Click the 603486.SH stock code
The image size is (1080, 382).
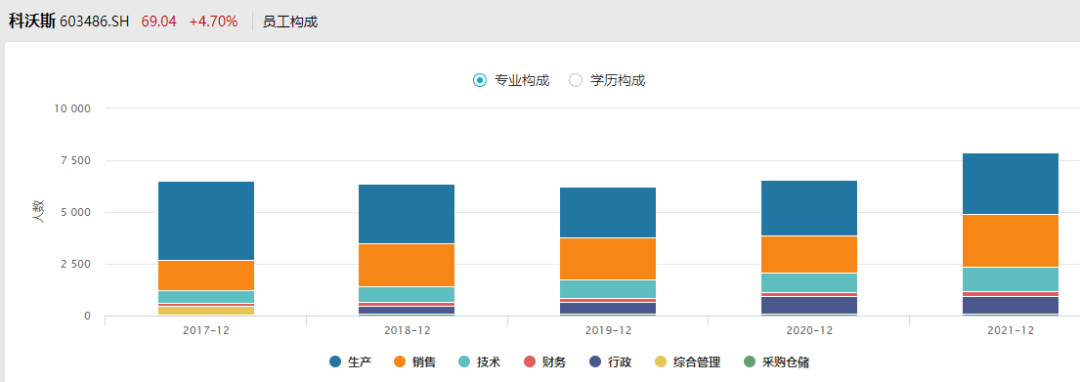click(94, 21)
